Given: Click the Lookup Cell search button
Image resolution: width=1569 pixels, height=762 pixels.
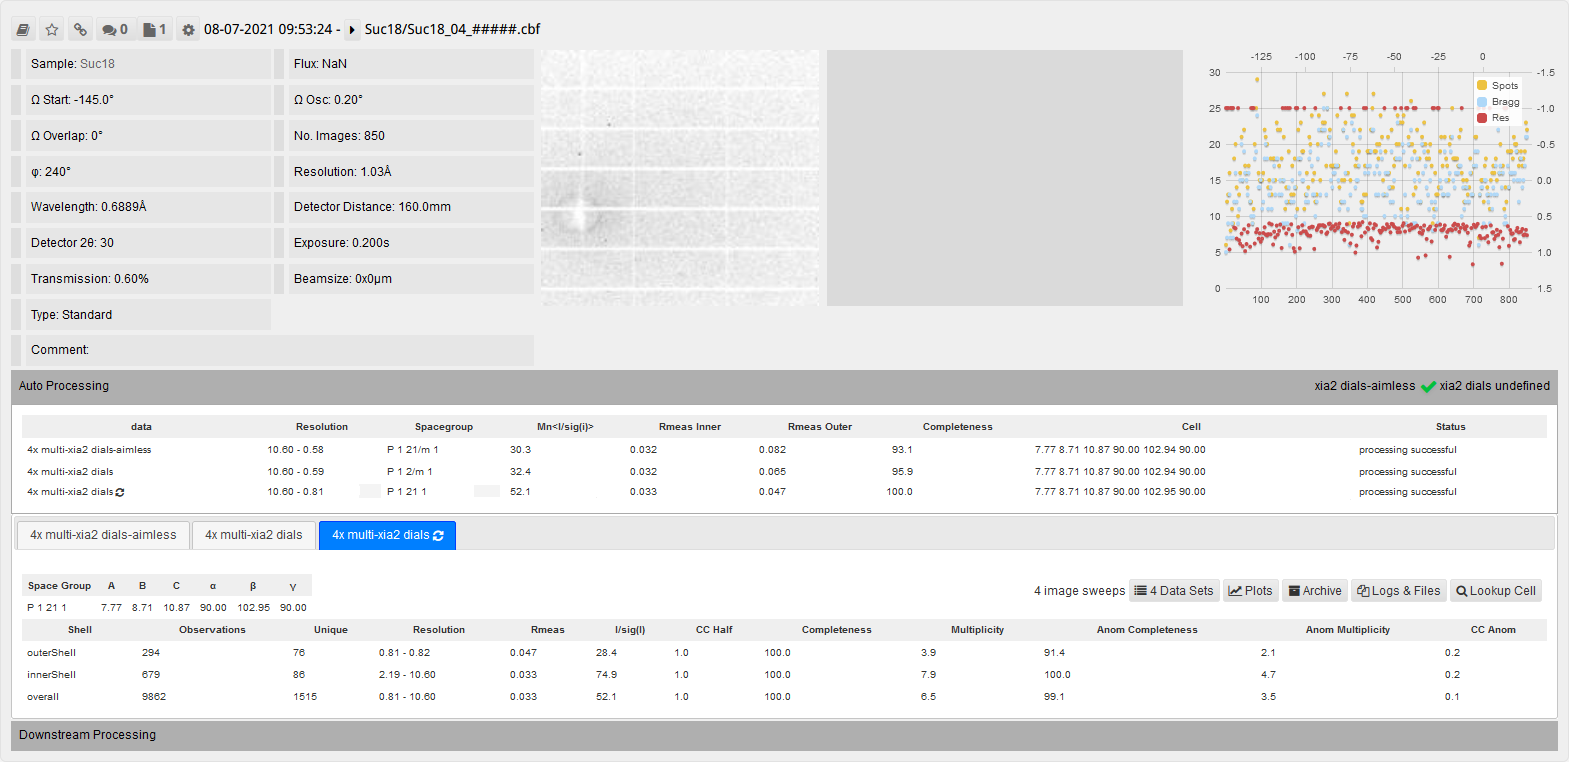Looking at the screenshot, I should click(x=1495, y=591).
